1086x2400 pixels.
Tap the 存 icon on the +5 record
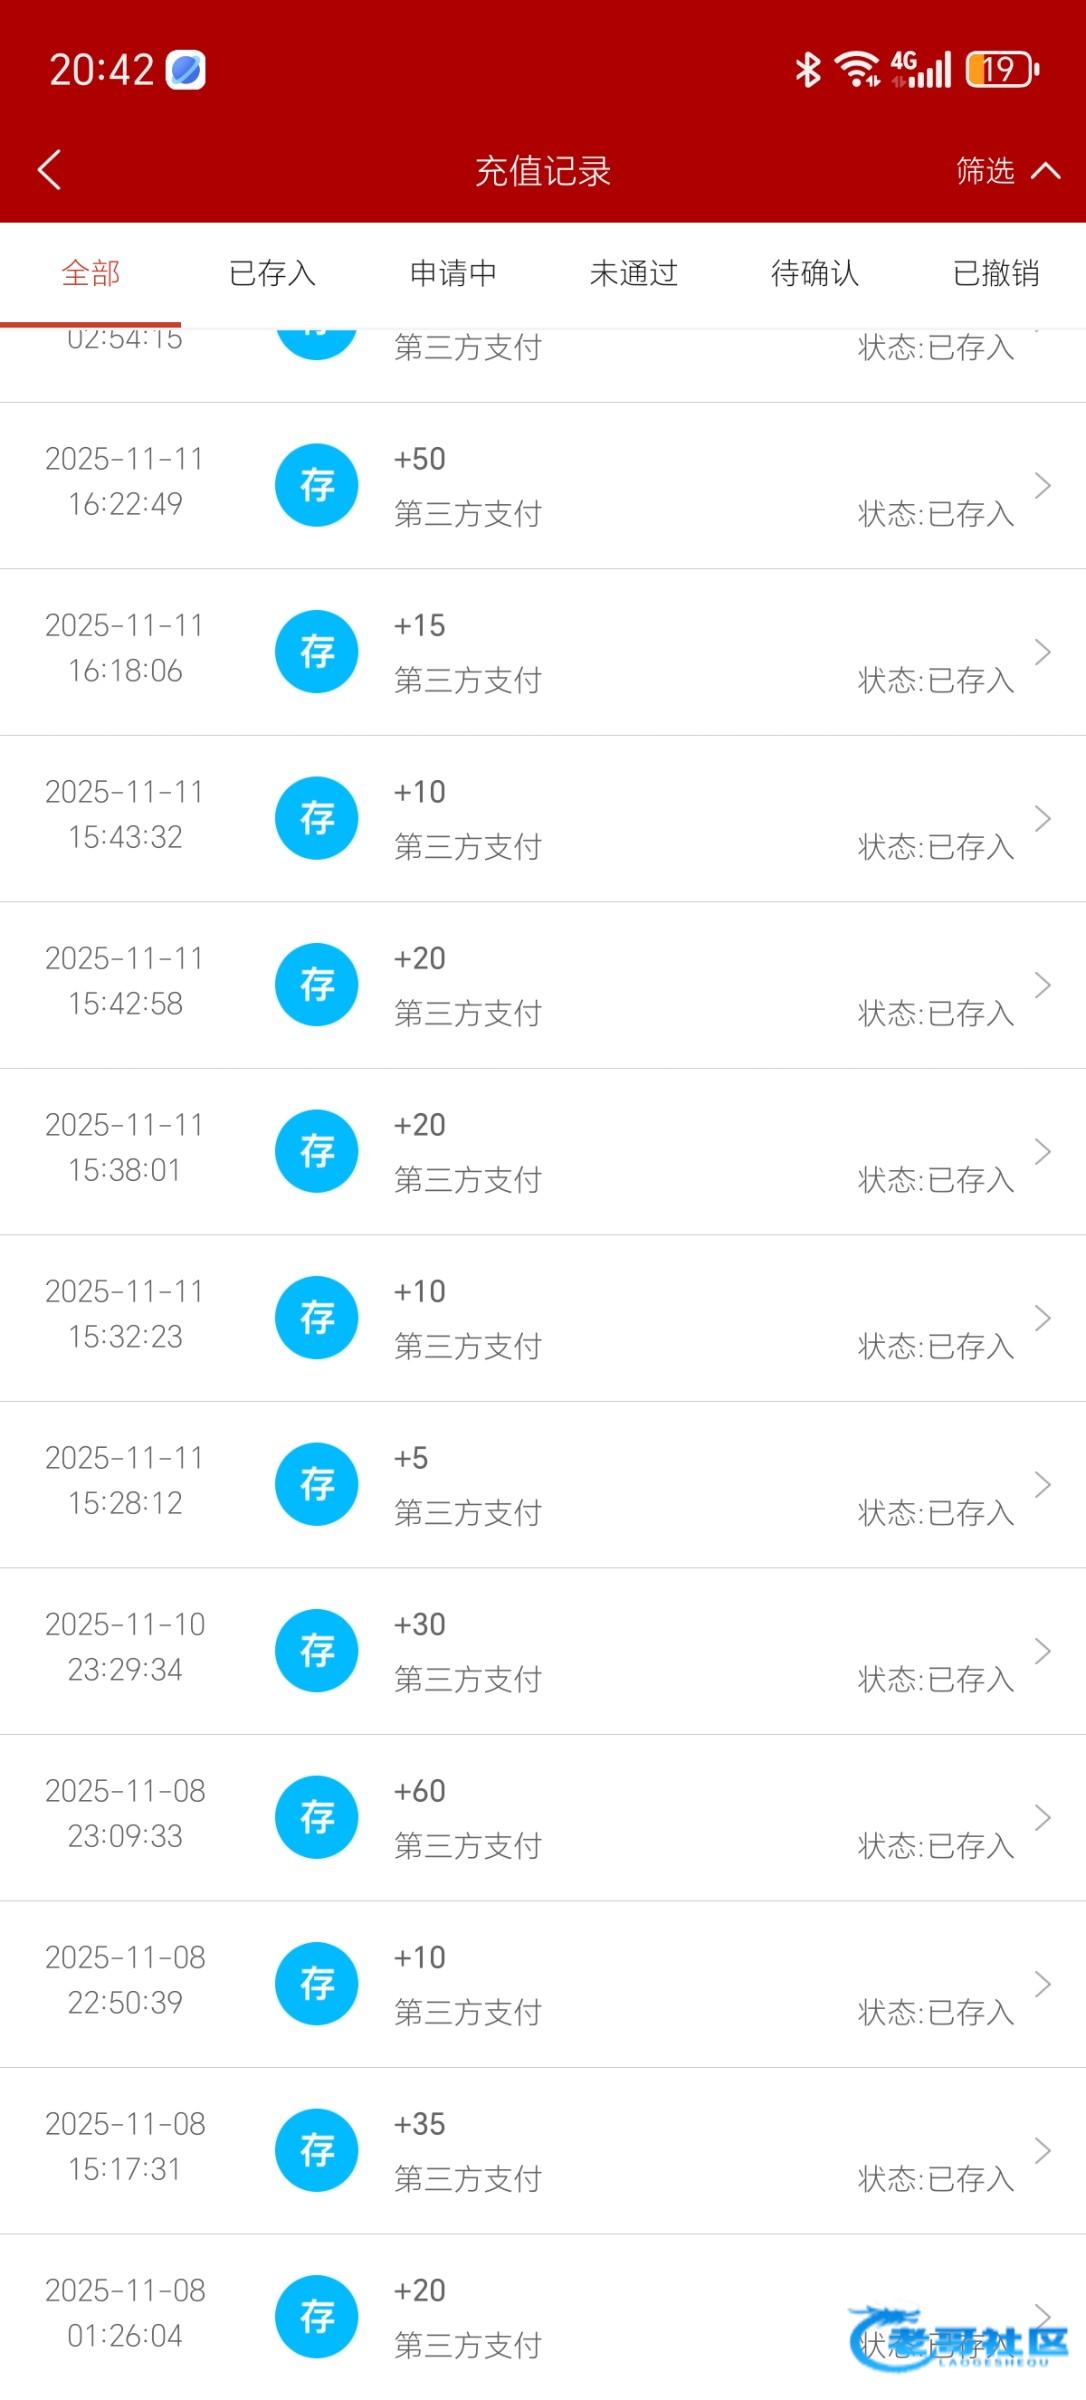[316, 1484]
